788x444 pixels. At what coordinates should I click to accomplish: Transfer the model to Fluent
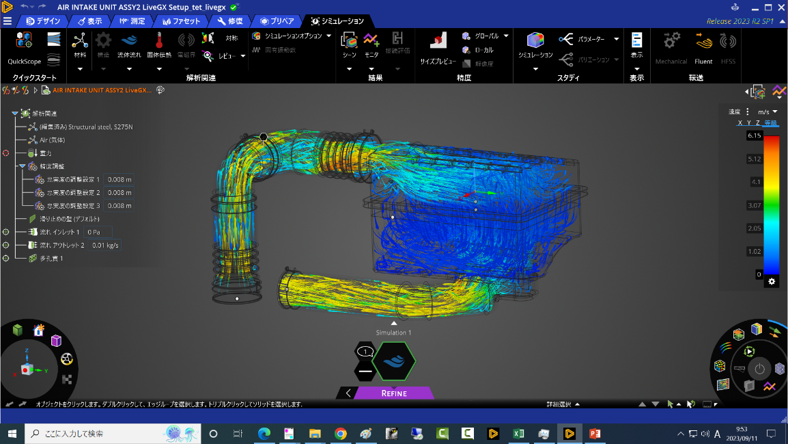tap(703, 48)
